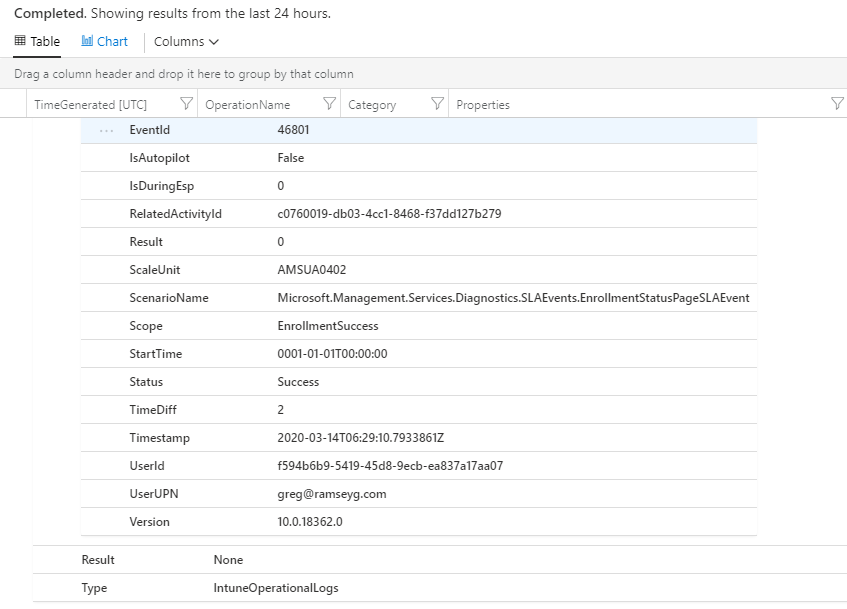This screenshot has width=847, height=609.
Task: Click the filter icon on TimeGenerated column
Action: click(186, 104)
